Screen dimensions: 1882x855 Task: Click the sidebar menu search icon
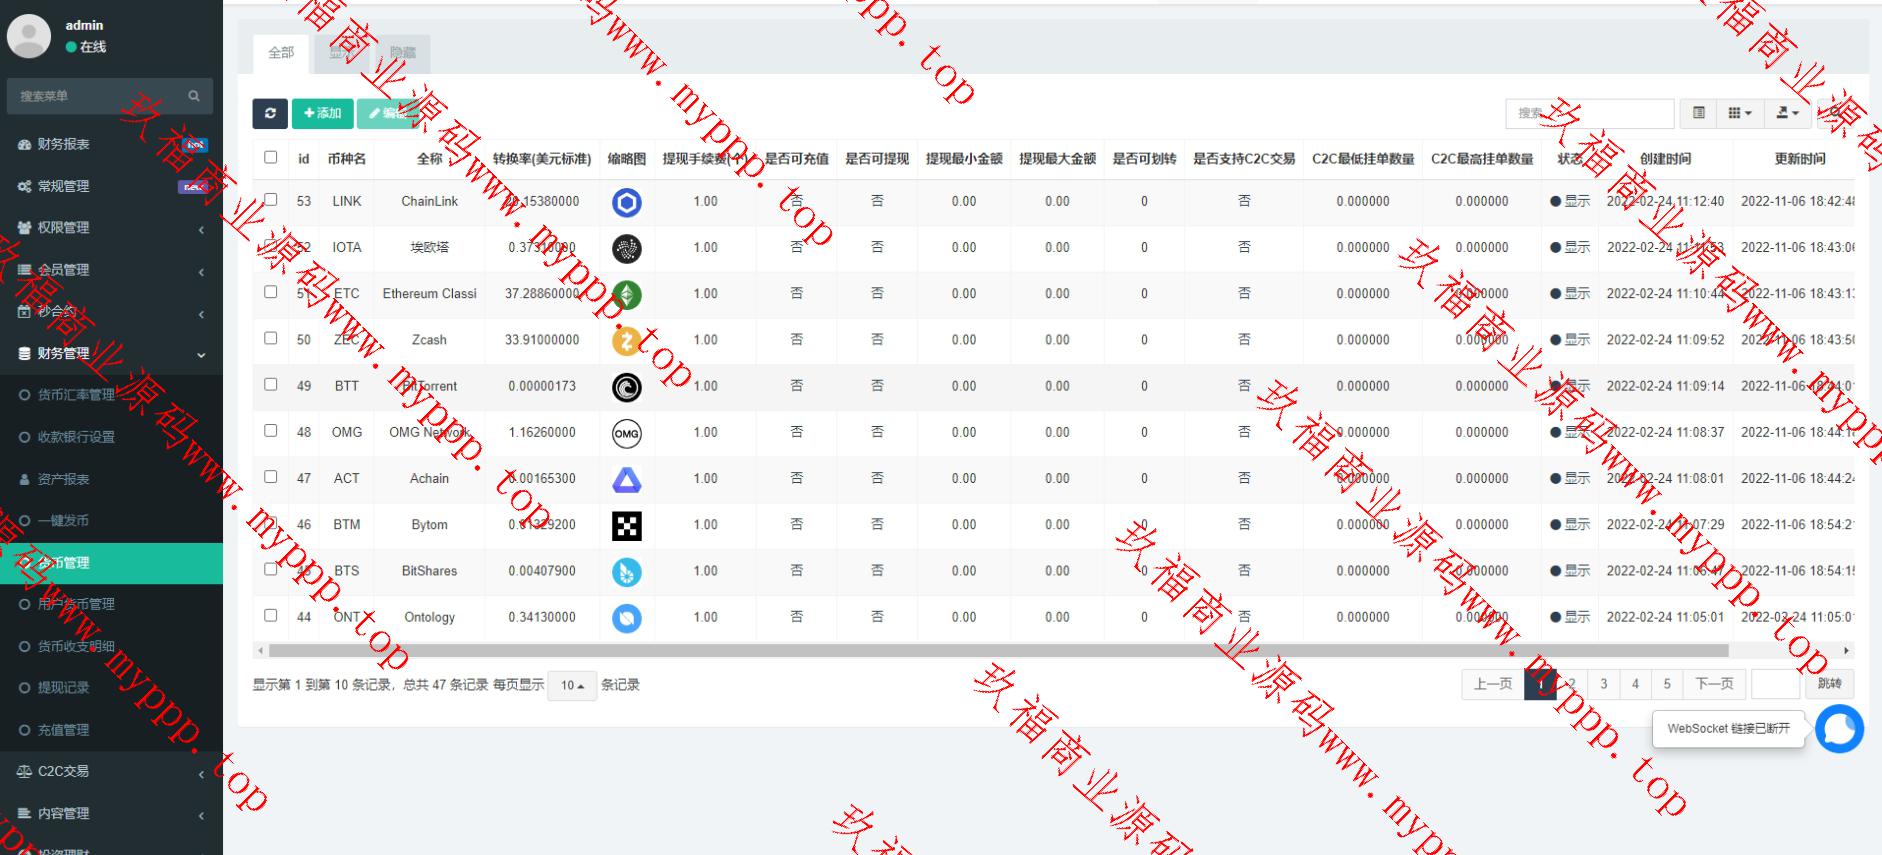(x=194, y=96)
